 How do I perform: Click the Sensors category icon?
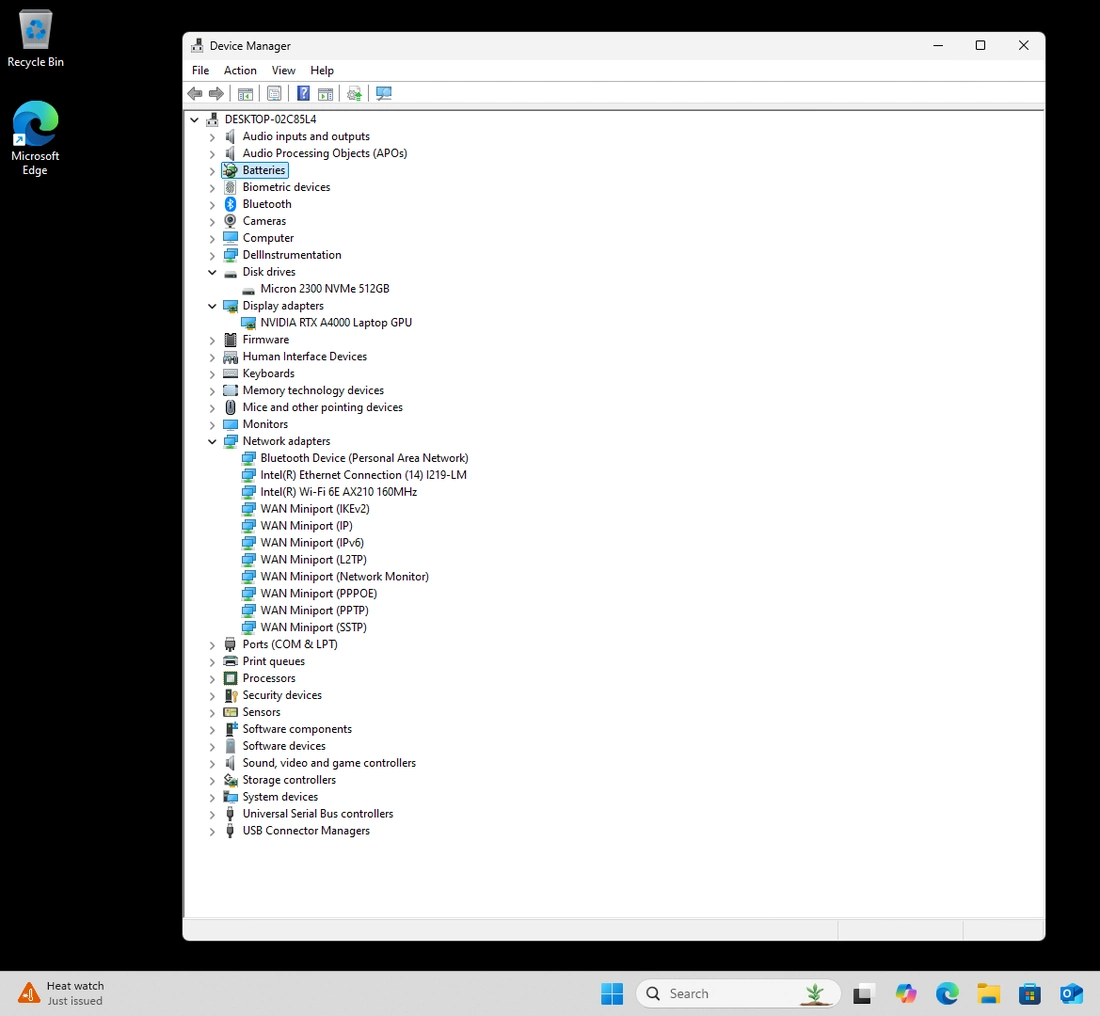(x=230, y=712)
